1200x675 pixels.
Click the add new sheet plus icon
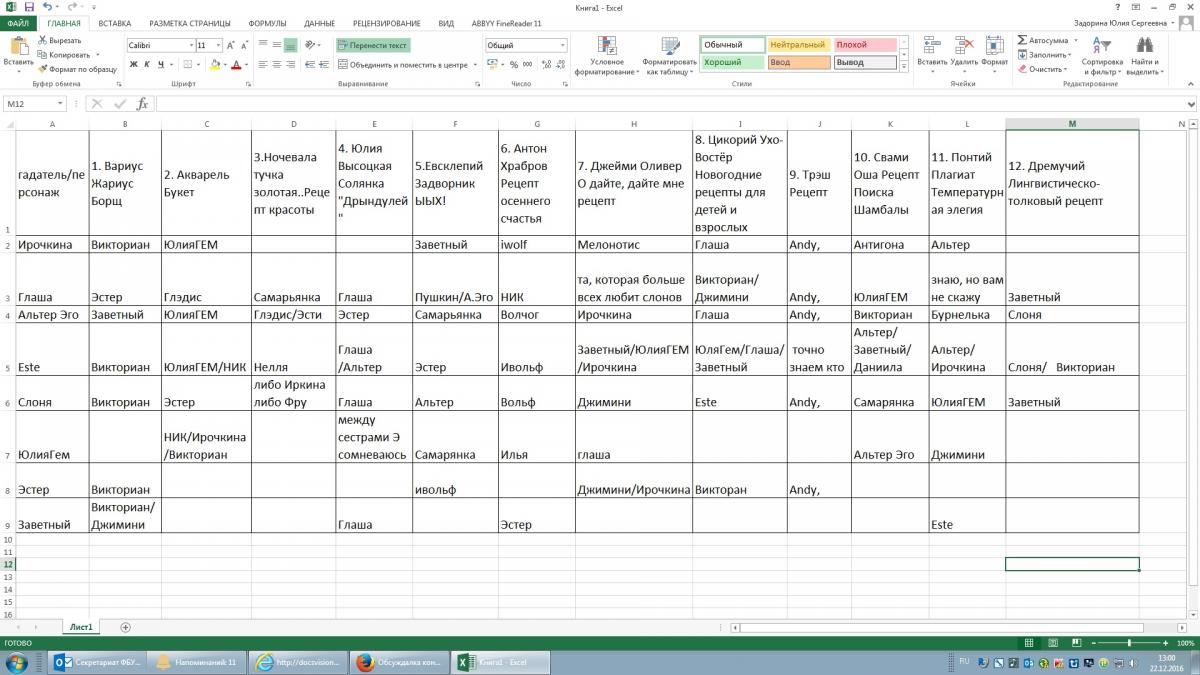pos(125,627)
